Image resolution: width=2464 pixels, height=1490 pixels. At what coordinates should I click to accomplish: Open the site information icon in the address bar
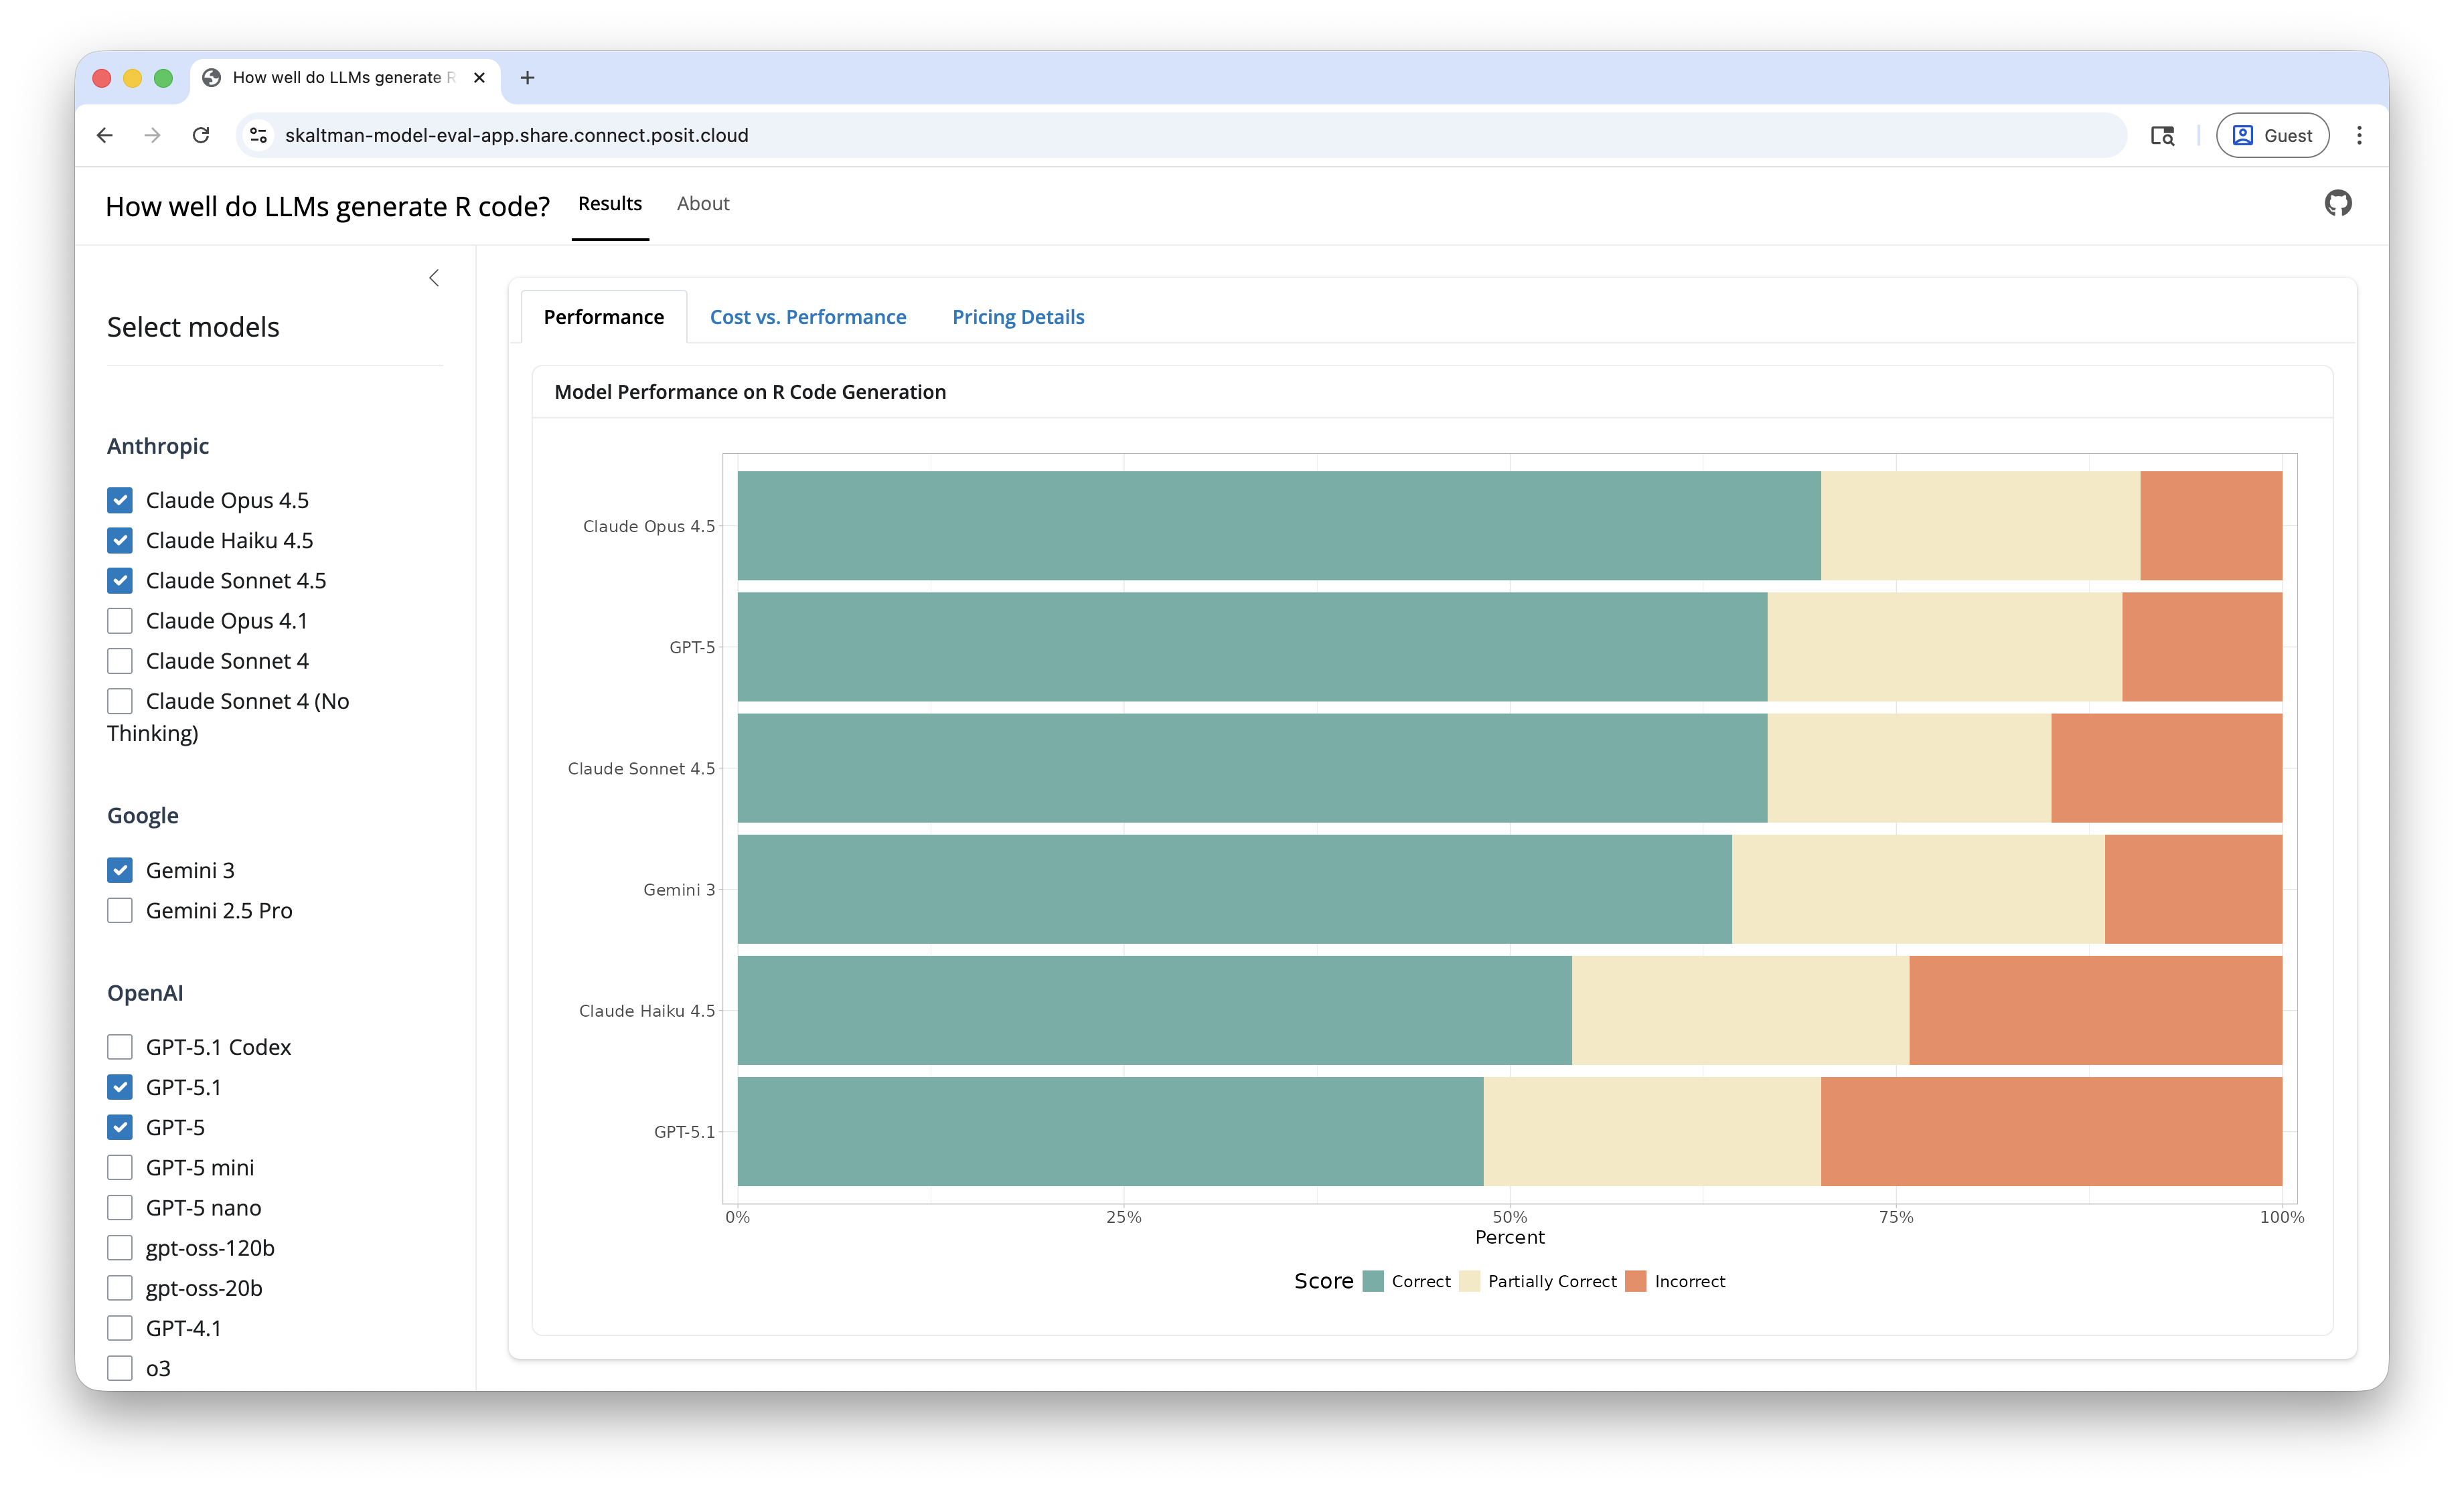tap(258, 135)
